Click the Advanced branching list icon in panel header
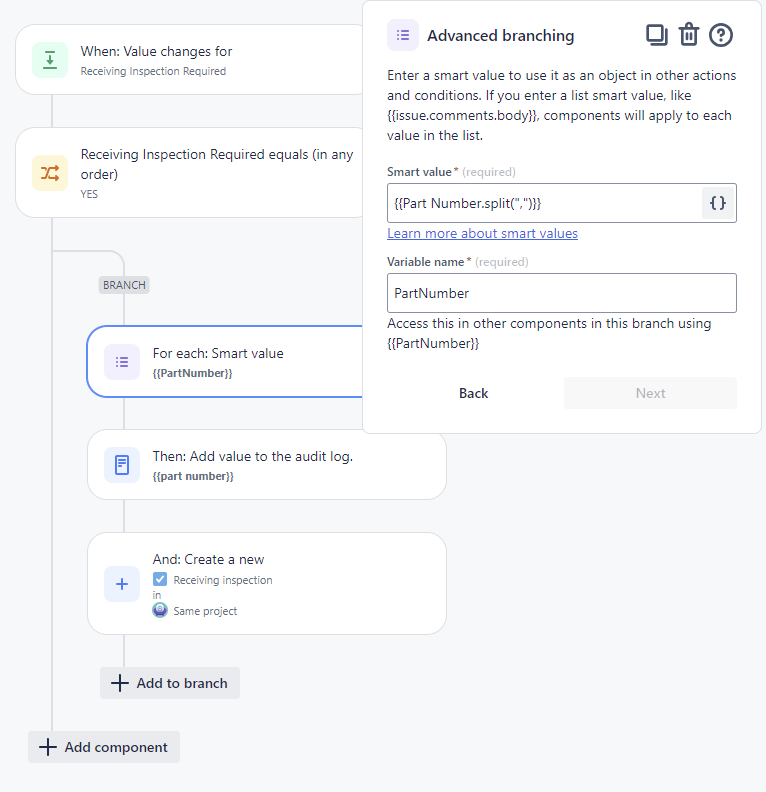The image size is (766, 792). (403, 35)
